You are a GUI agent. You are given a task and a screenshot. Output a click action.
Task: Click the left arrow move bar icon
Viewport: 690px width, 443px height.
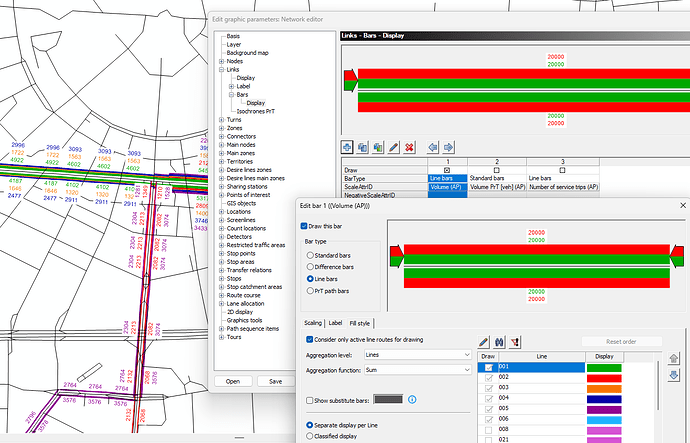pyautogui.click(x=433, y=147)
